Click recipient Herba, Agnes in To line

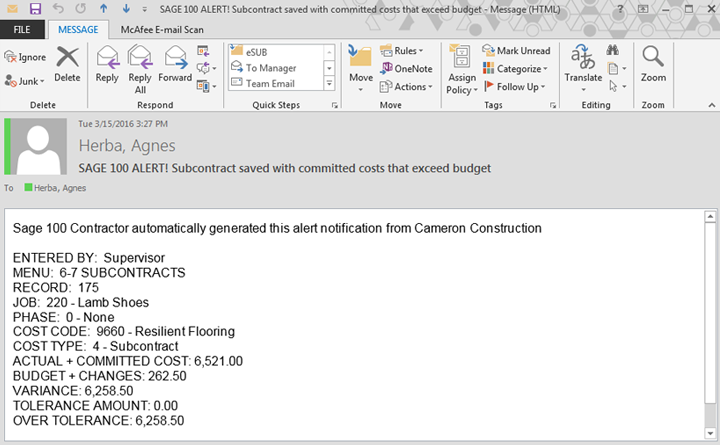click(60, 188)
